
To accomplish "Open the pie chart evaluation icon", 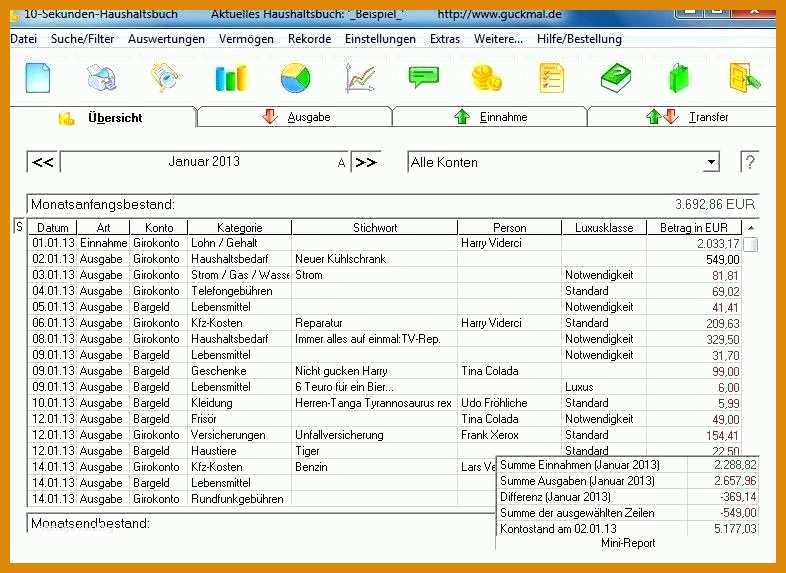I will 296,78.
